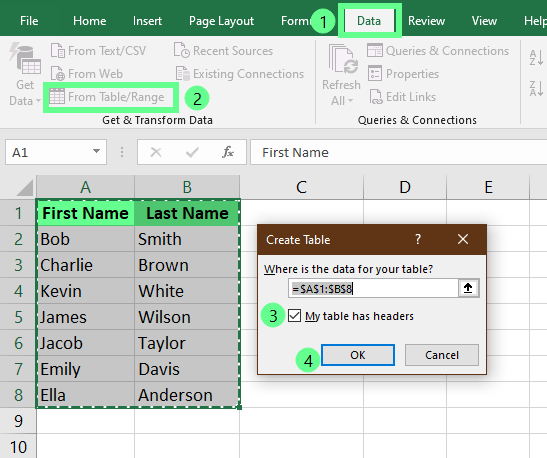Viewport: 547px width, 458px height.
Task: Click the Edit Links command
Action: click(403, 97)
